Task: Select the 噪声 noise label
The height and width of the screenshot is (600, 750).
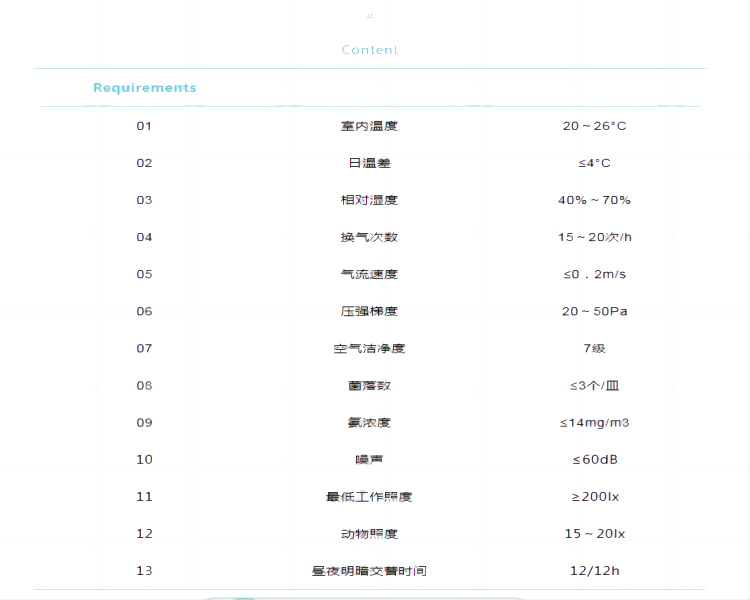Action: coord(369,459)
